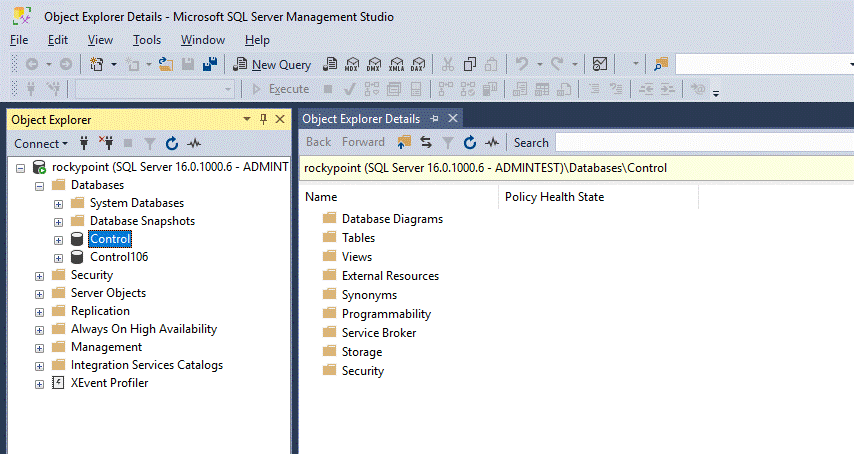Open the Help menu
854x454 pixels.
coord(257,40)
